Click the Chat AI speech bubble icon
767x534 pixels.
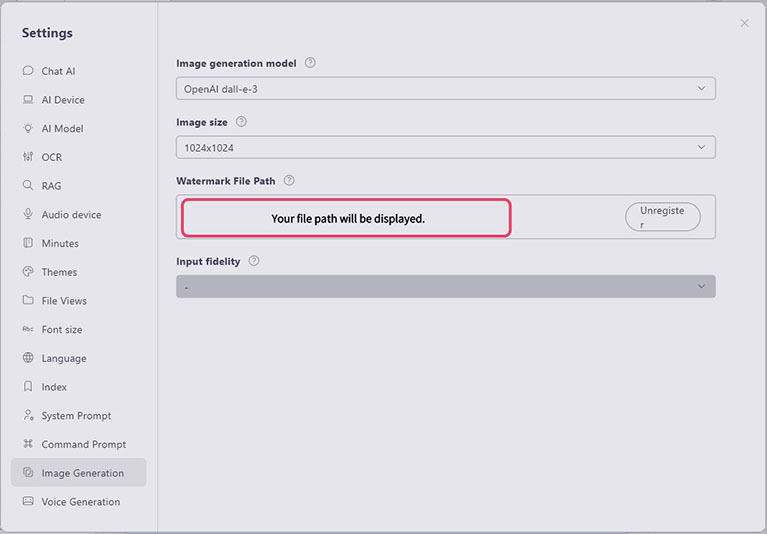click(x=28, y=71)
